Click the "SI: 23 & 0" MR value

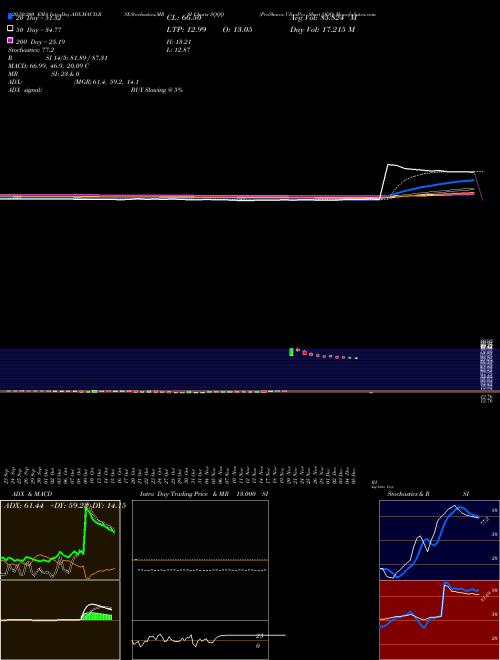pos(65,74)
